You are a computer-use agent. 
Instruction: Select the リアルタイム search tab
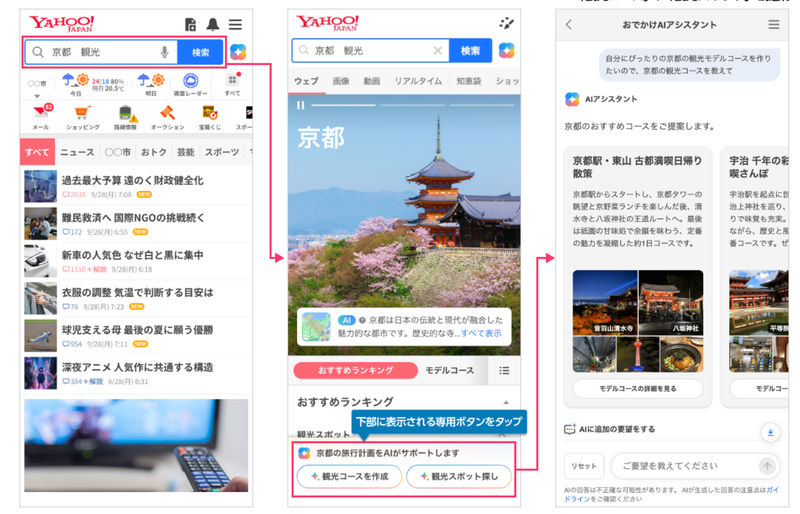[418, 81]
